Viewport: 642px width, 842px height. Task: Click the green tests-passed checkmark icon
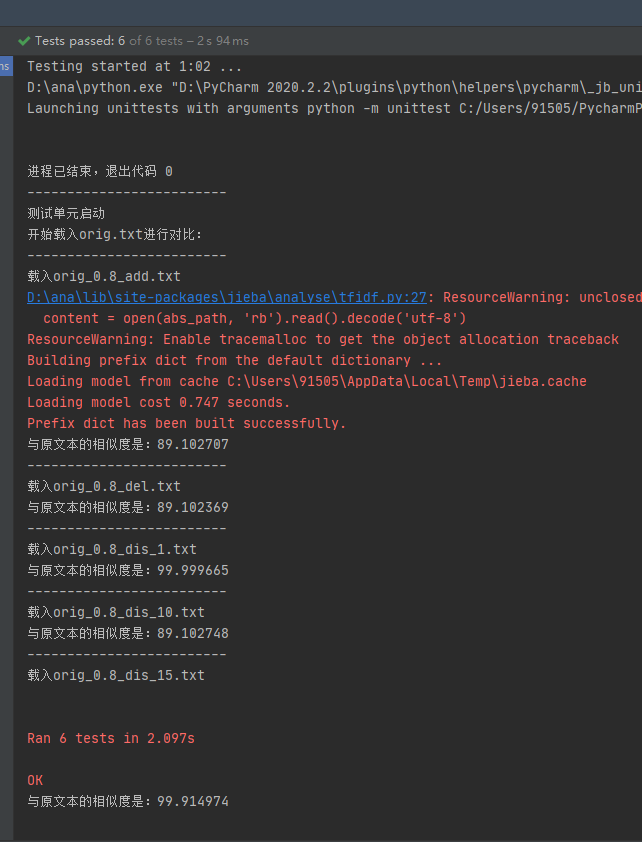coord(24,41)
